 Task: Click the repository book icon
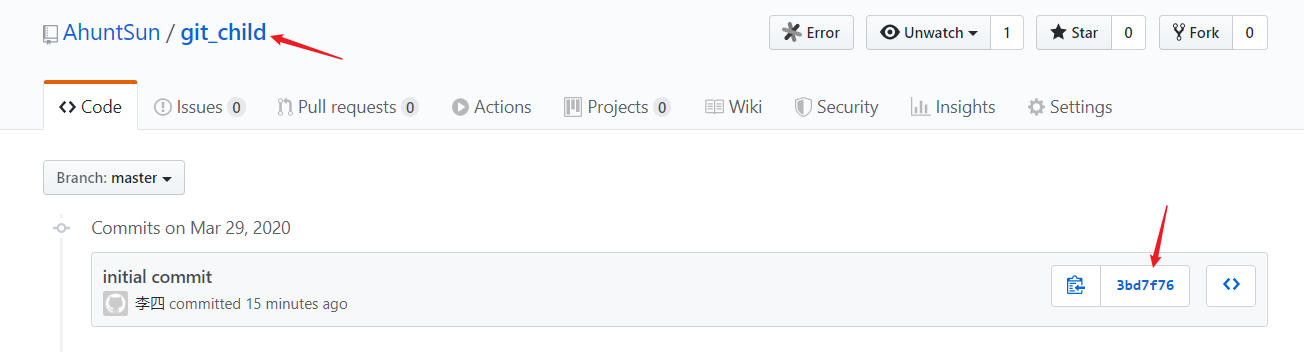click(50, 34)
